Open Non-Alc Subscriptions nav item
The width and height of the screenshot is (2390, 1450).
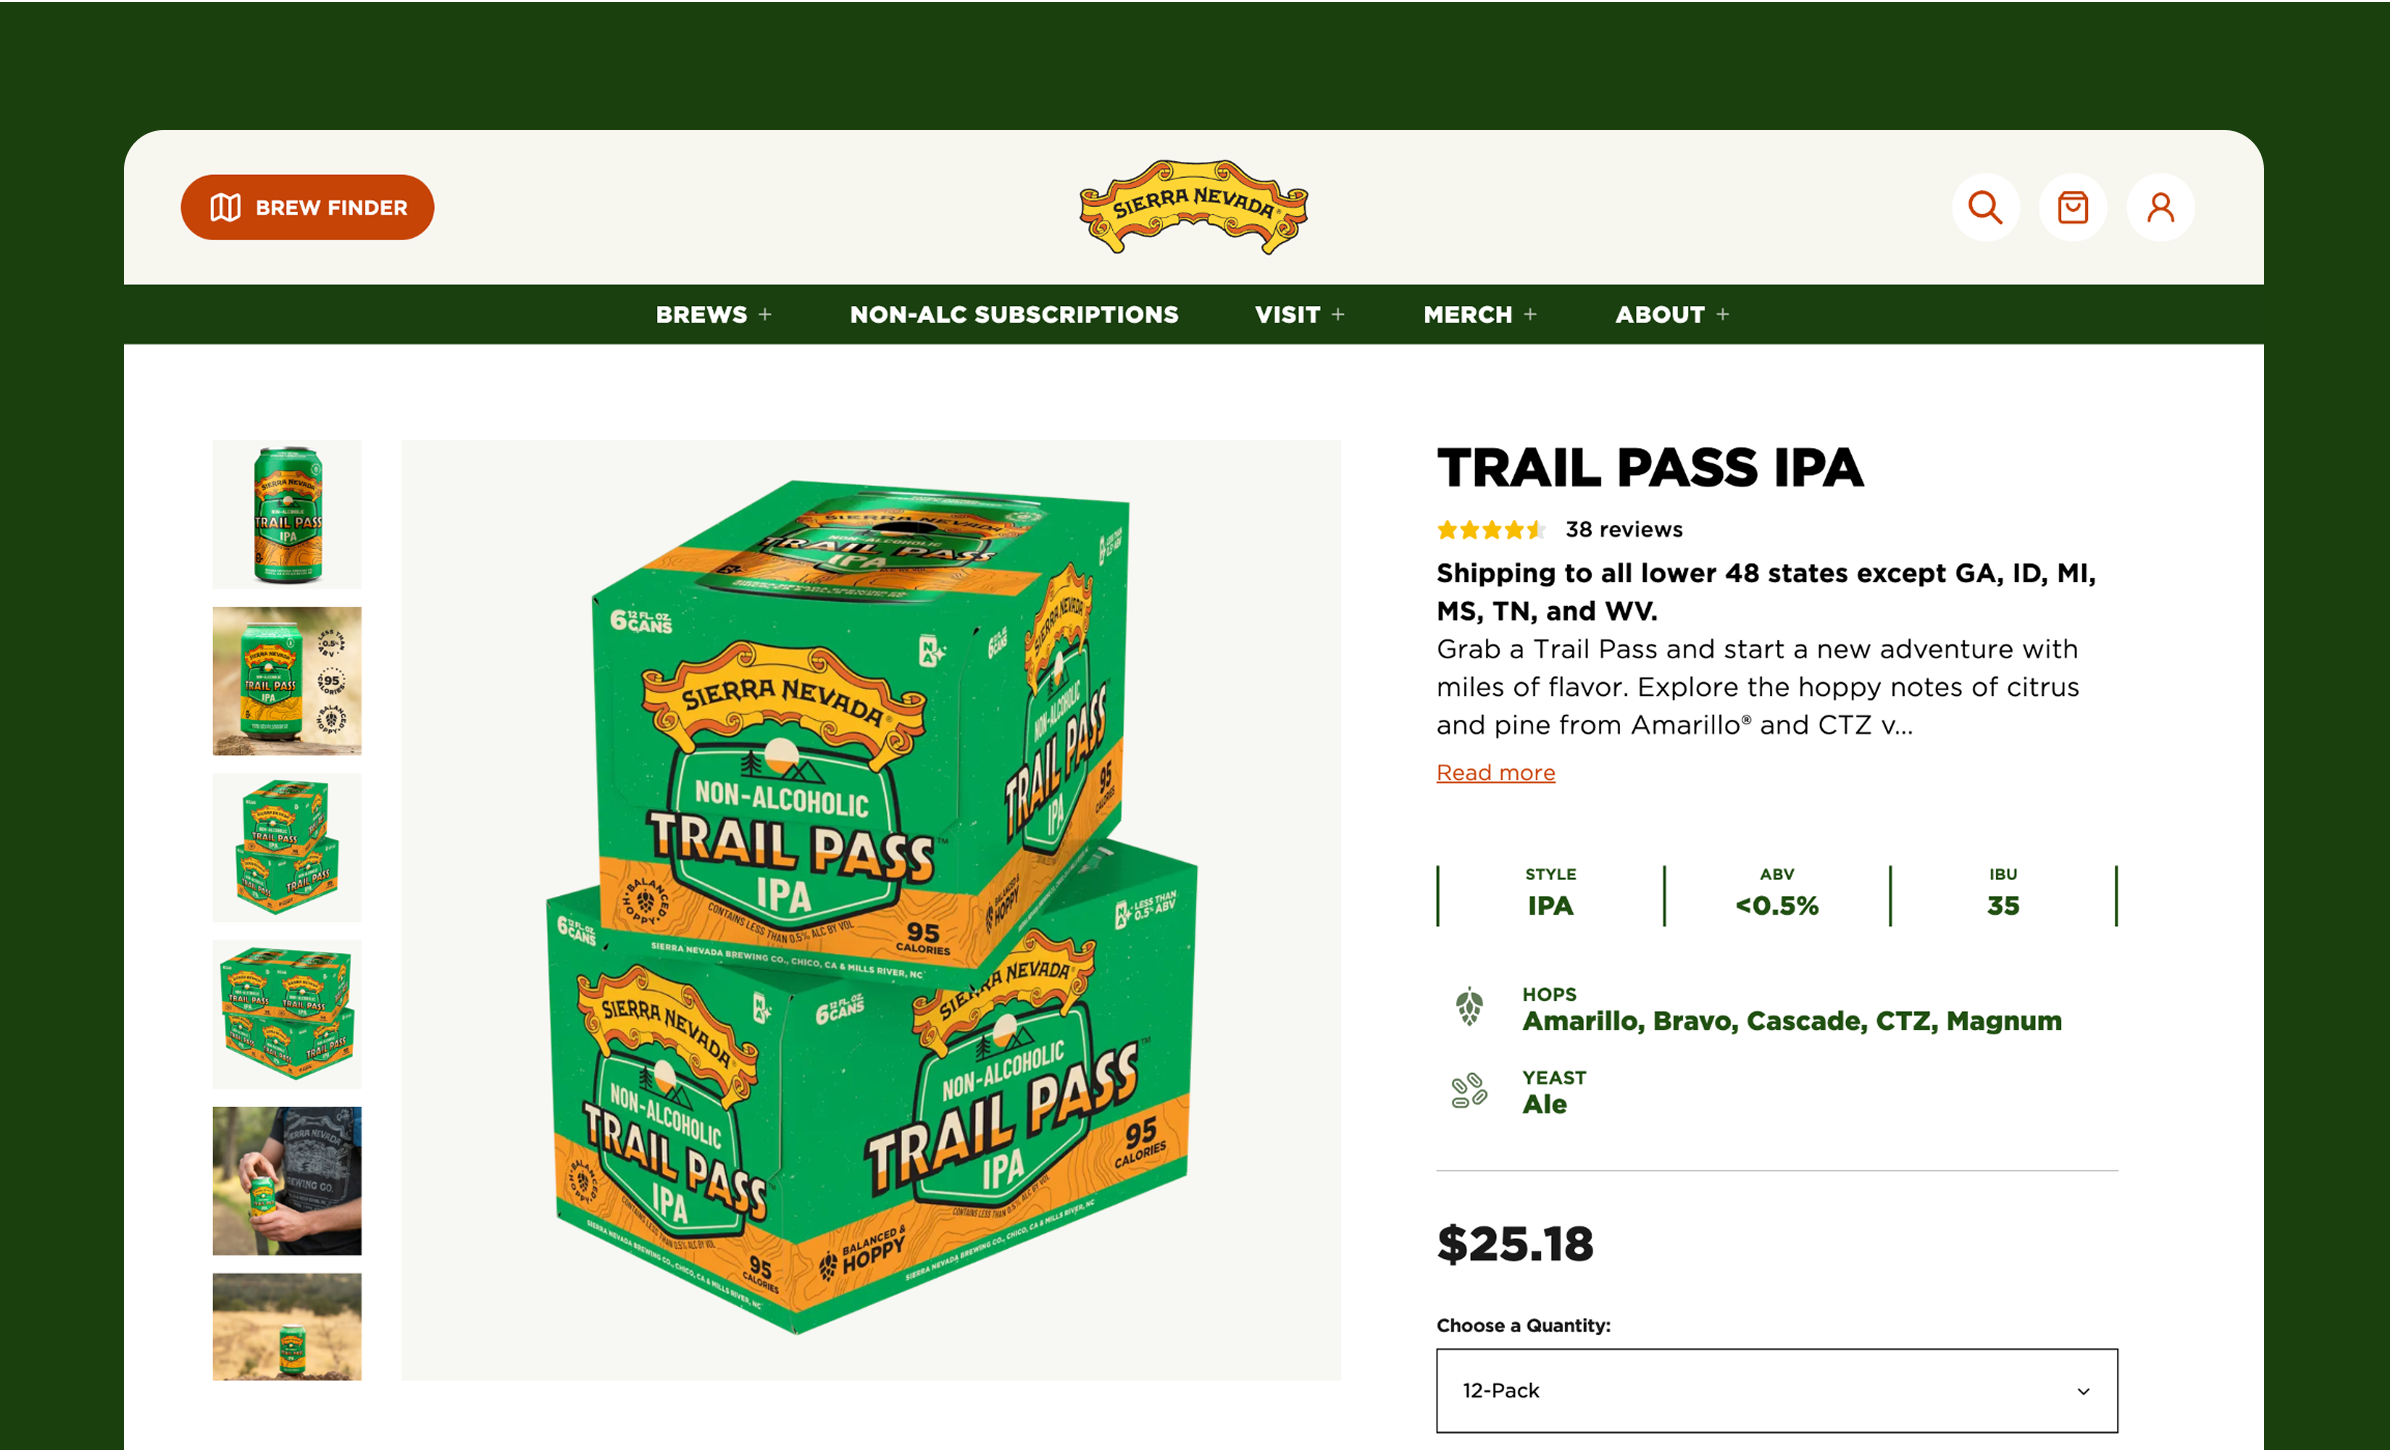(1014, 314)
